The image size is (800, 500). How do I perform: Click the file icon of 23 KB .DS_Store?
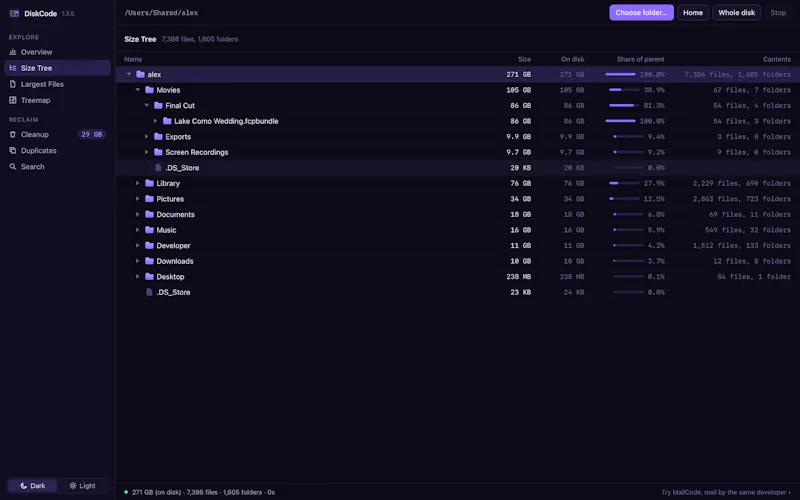[x=149, y=292]
